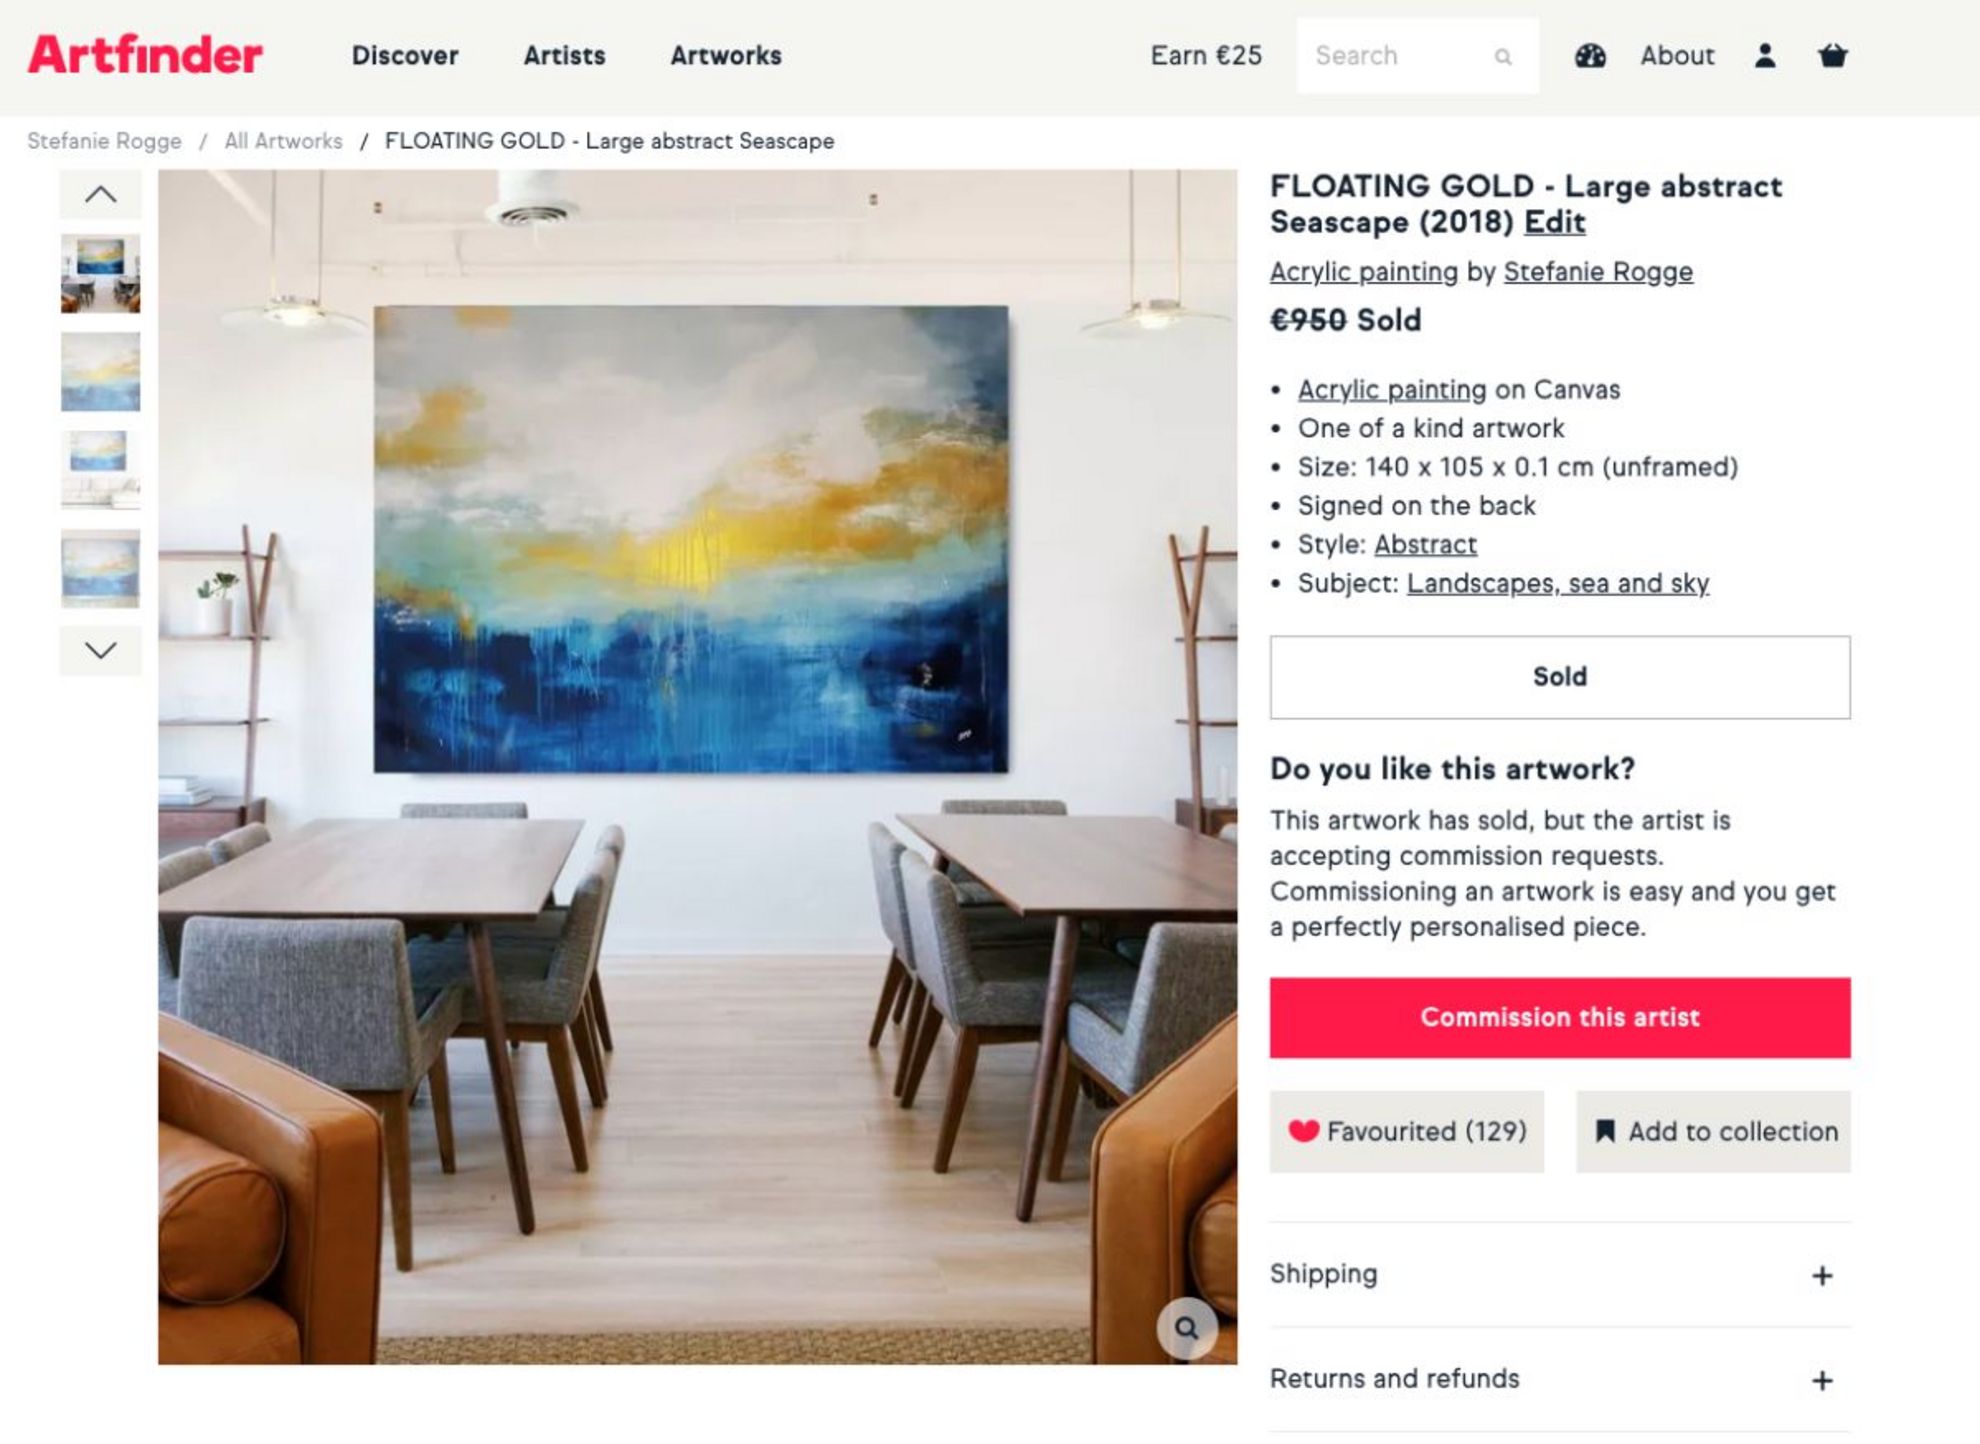Open the Discover menu
The height and width of the screenshot is (1444, 1980).
[x=405, y=56]
